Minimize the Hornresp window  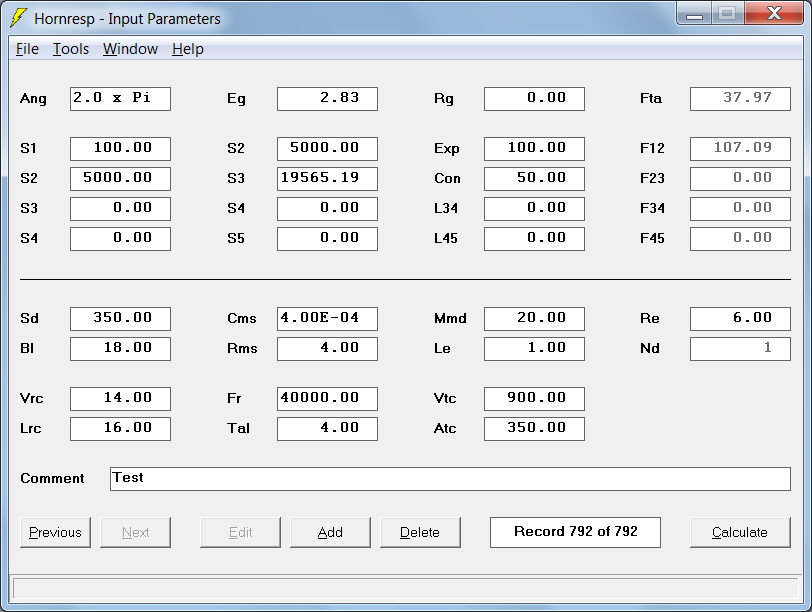694,14
